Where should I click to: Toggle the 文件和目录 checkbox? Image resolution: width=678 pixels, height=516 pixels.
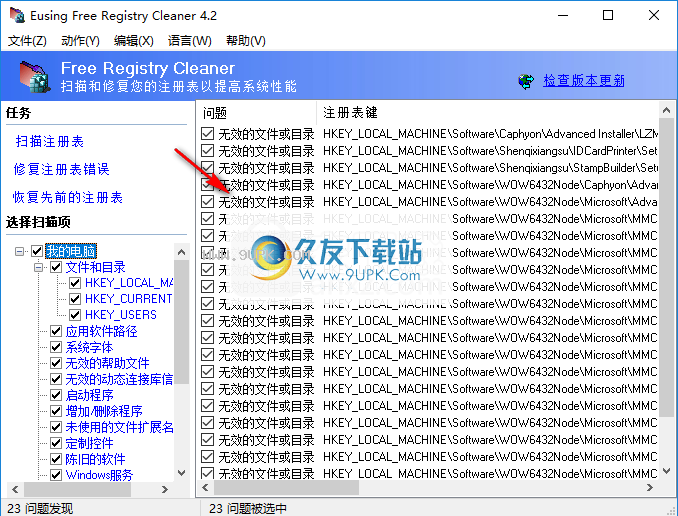[x=56, y=267]
